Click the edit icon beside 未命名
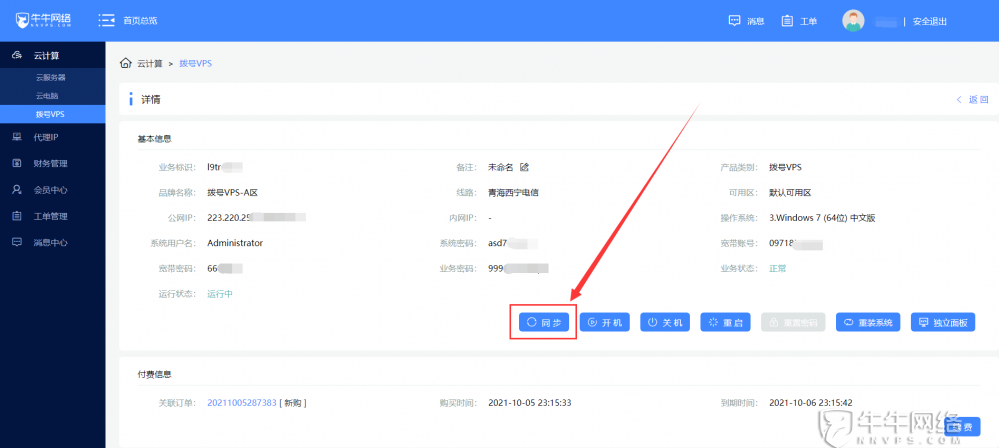999x448 pixels. (524, 166)
